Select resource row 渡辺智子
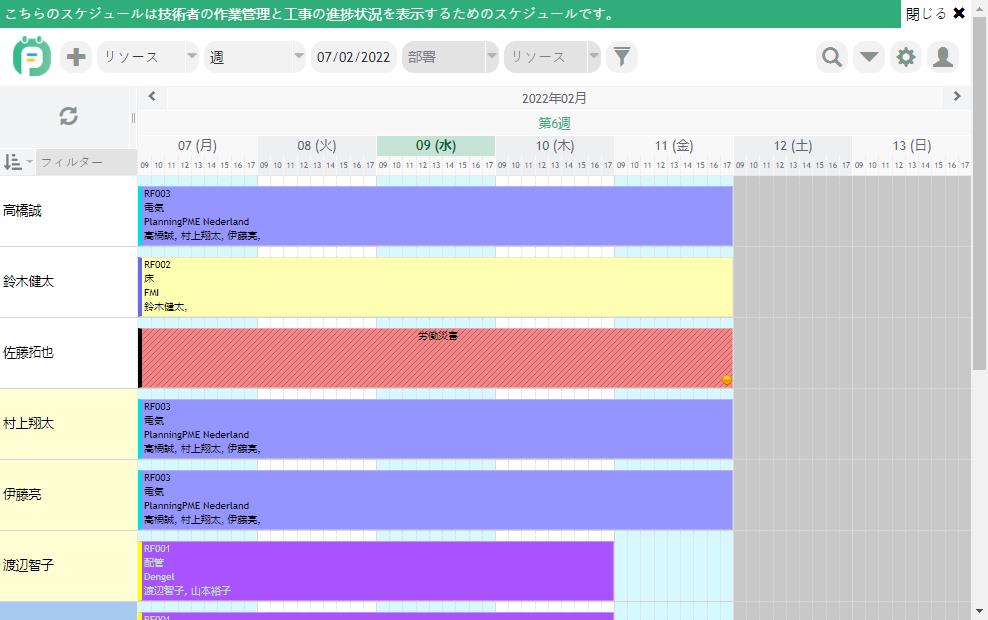This screenshot has height=620, width=988. coord(69,566)
